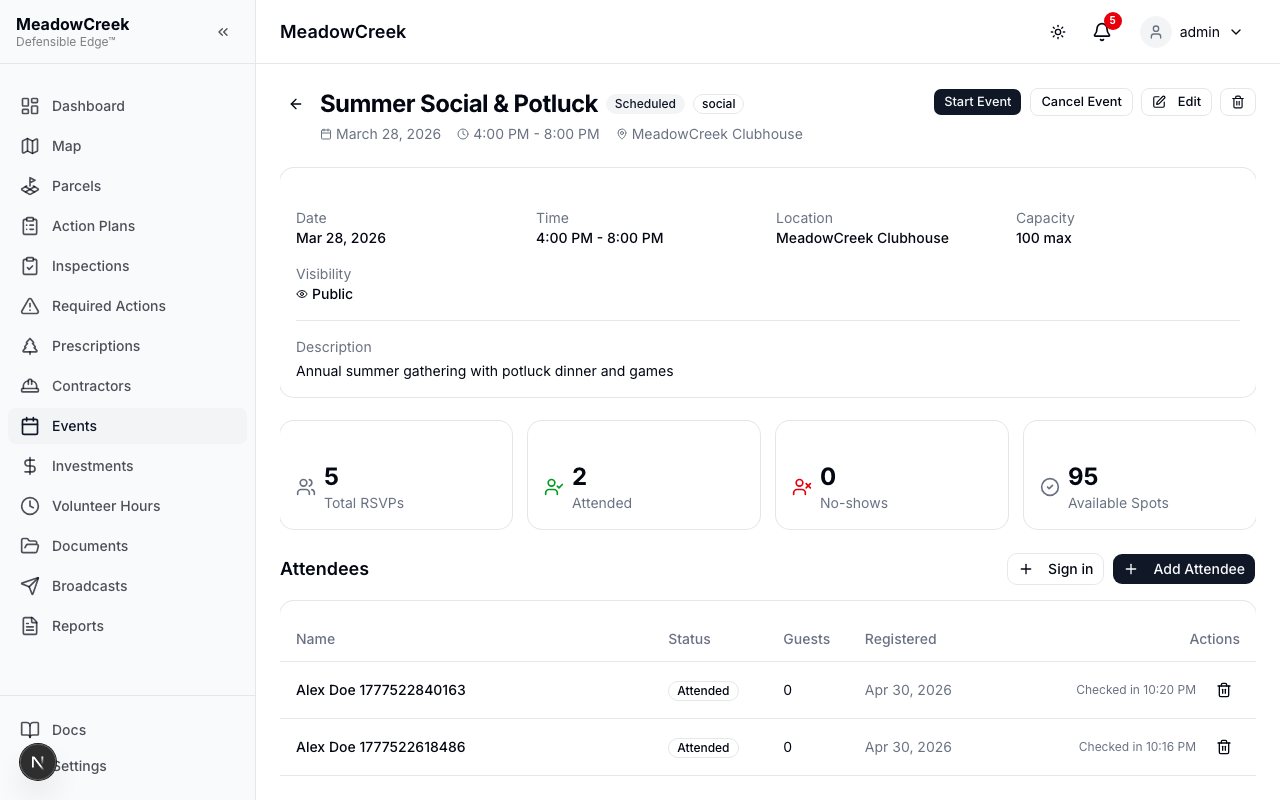This screenshot has width=1280, height=800.
Task: Go to Broadcasts
Action: tap(127, 586)
